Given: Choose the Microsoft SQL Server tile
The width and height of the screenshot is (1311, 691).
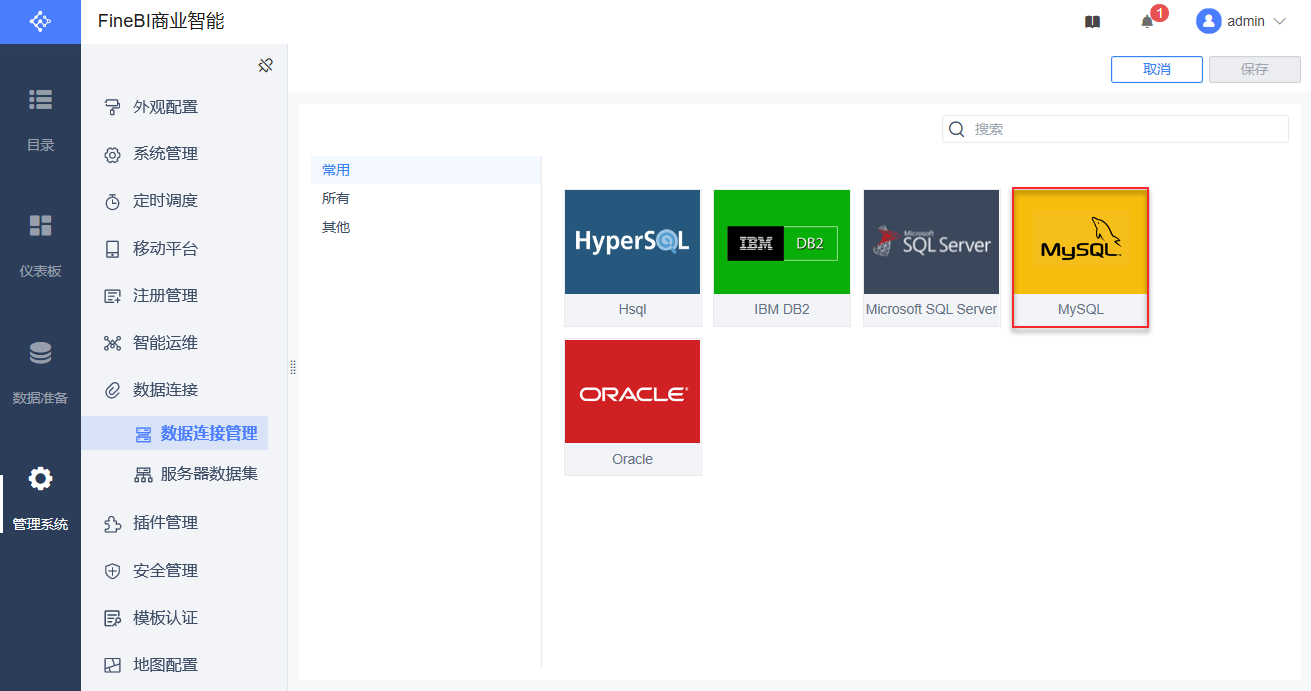Looking at the screenshot, I should (932, 258).
